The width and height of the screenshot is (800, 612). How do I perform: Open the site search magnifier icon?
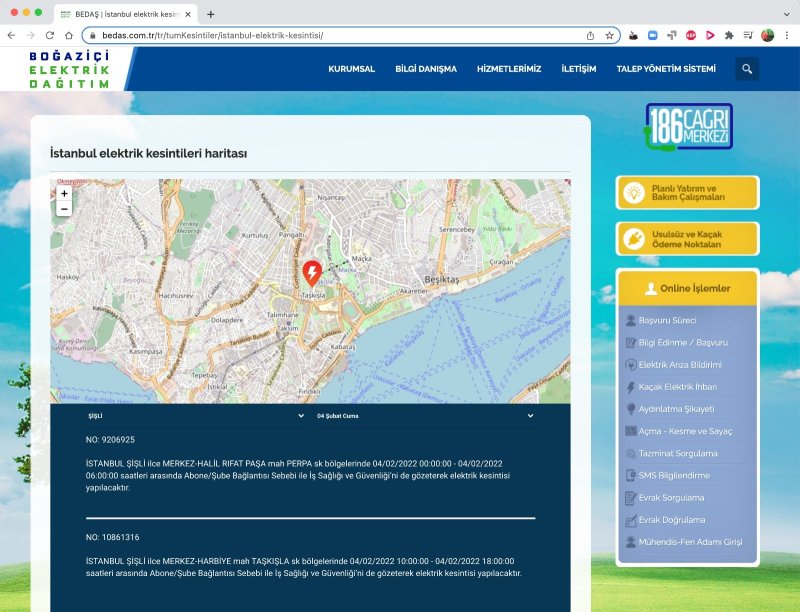(747, 69)
